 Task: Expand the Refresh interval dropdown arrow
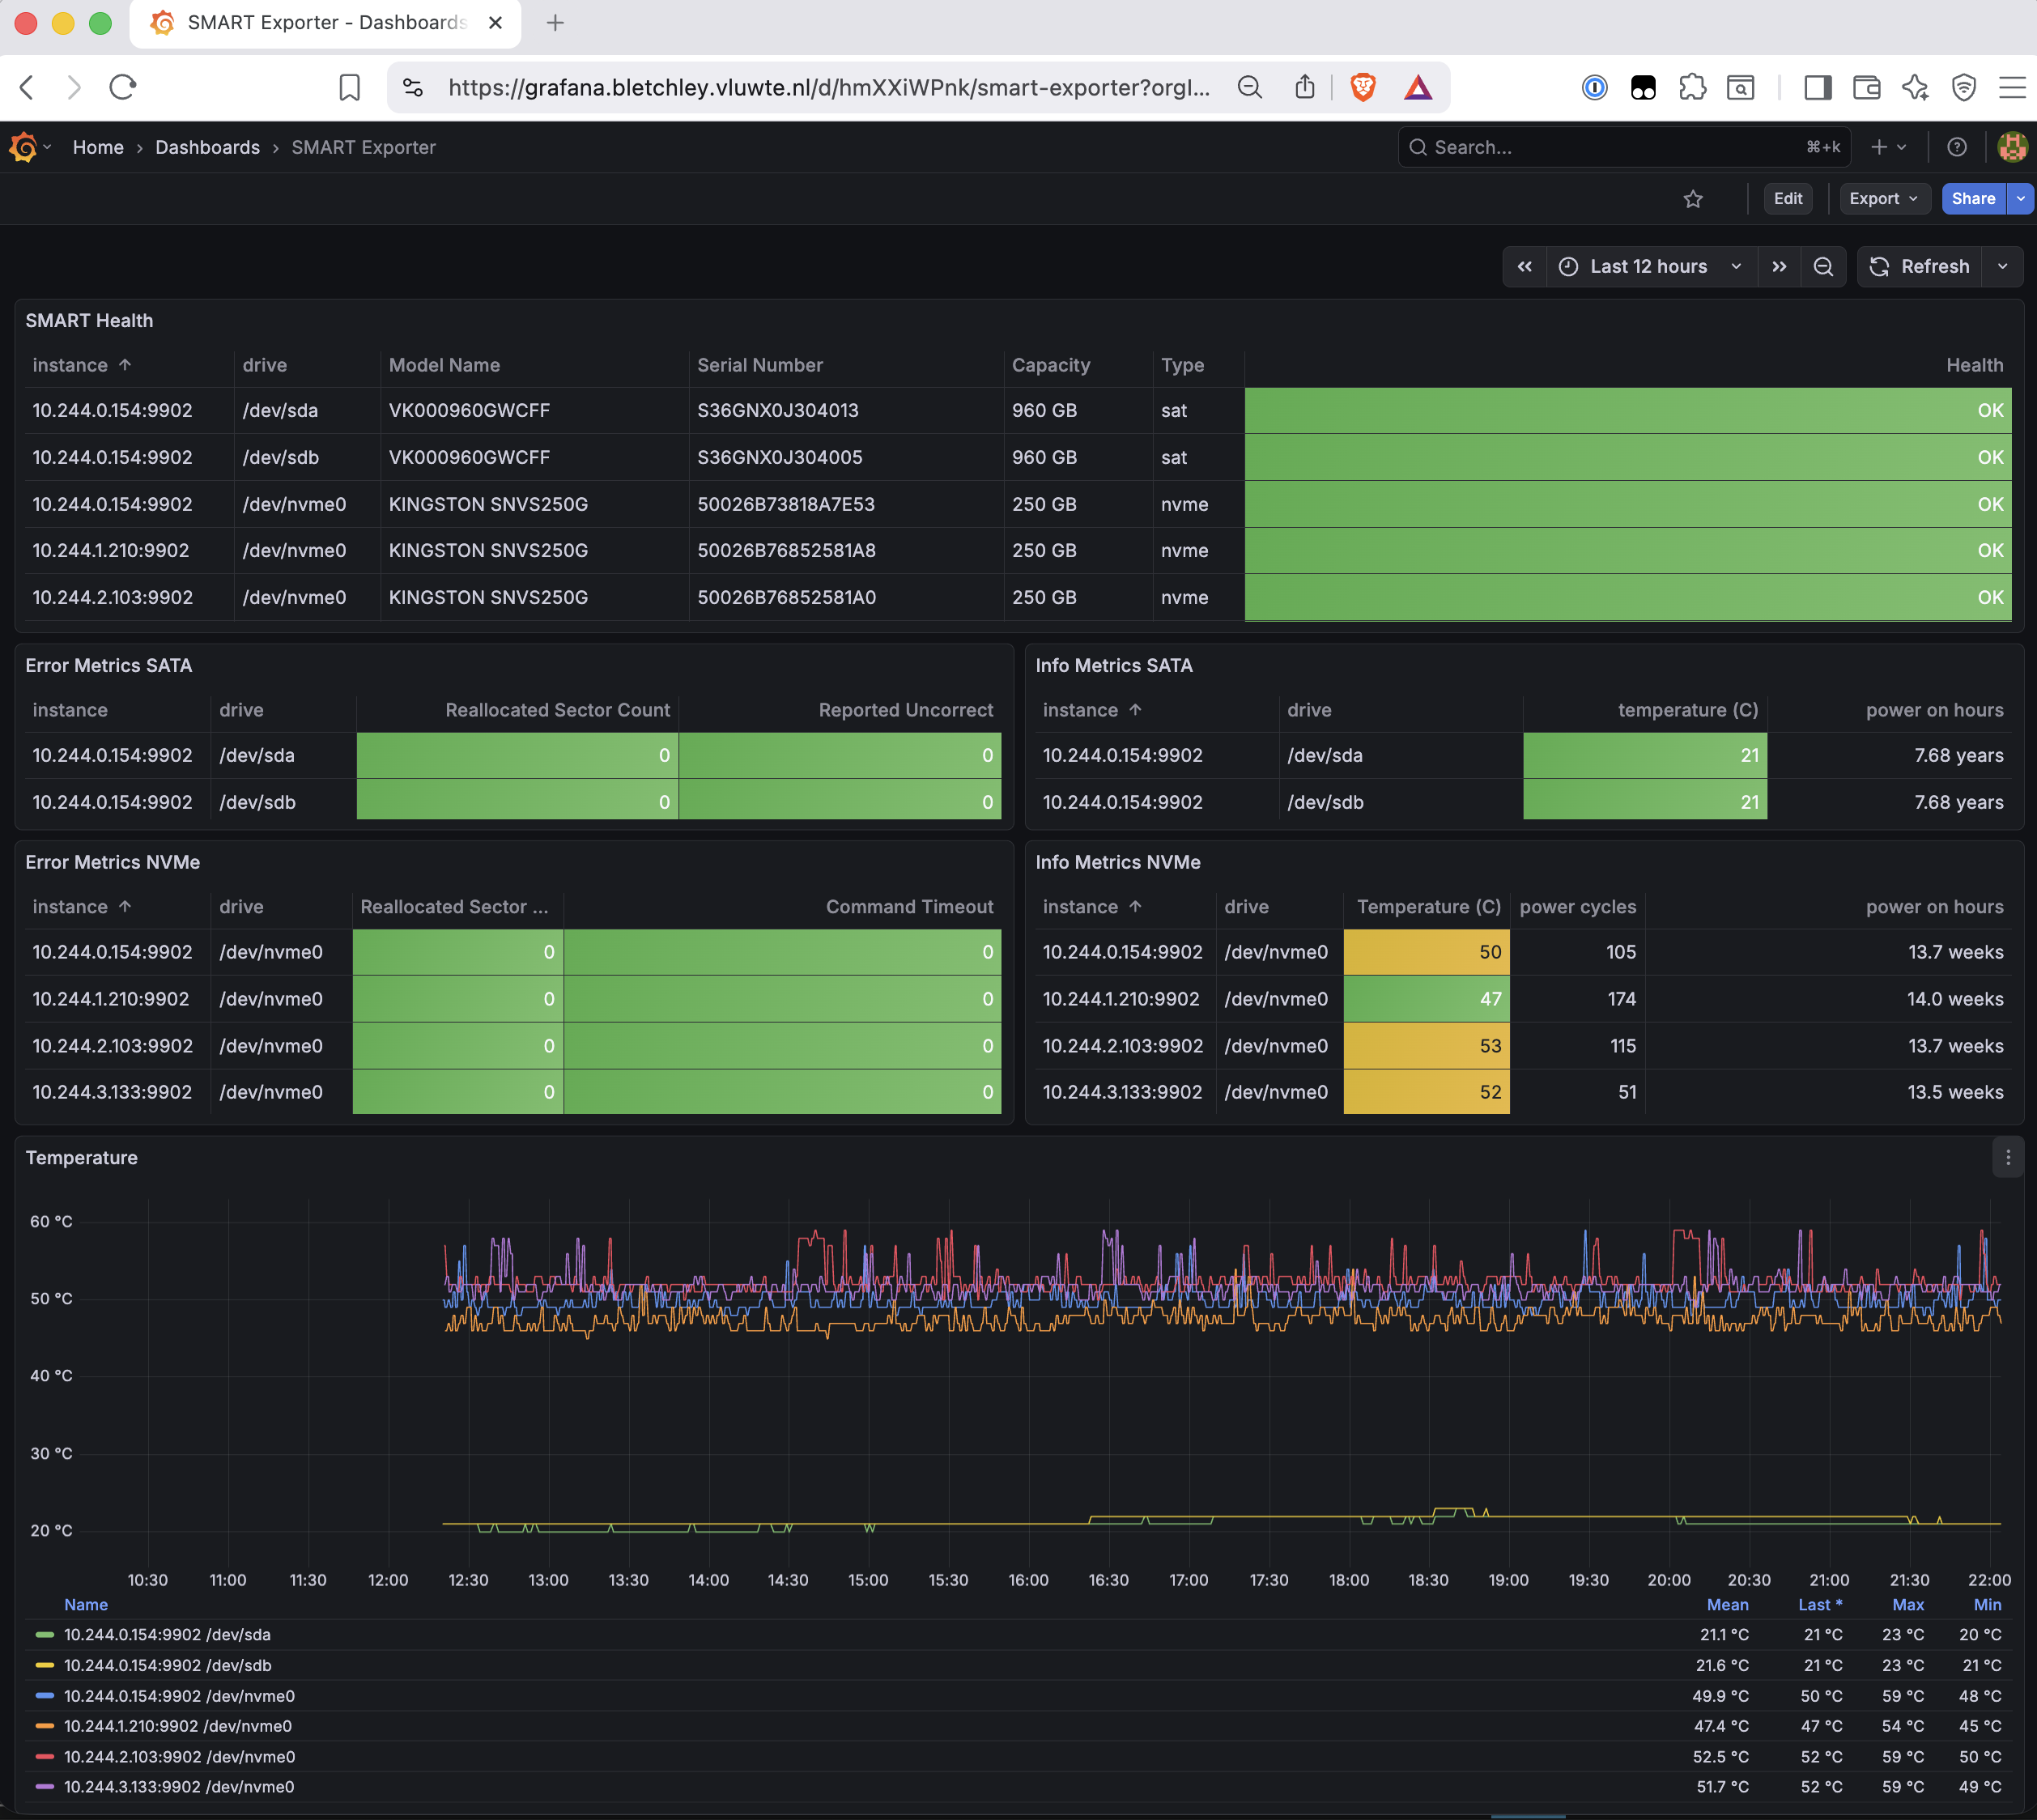pyautogui.click(x=2002, y=267)
